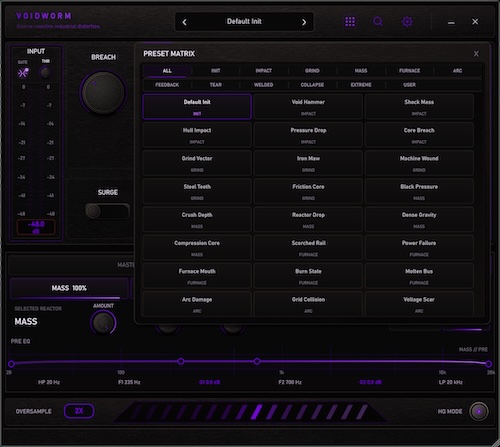Select the MASS preset tab
This screenshot has width=500, height=447.
coord(361,71)
